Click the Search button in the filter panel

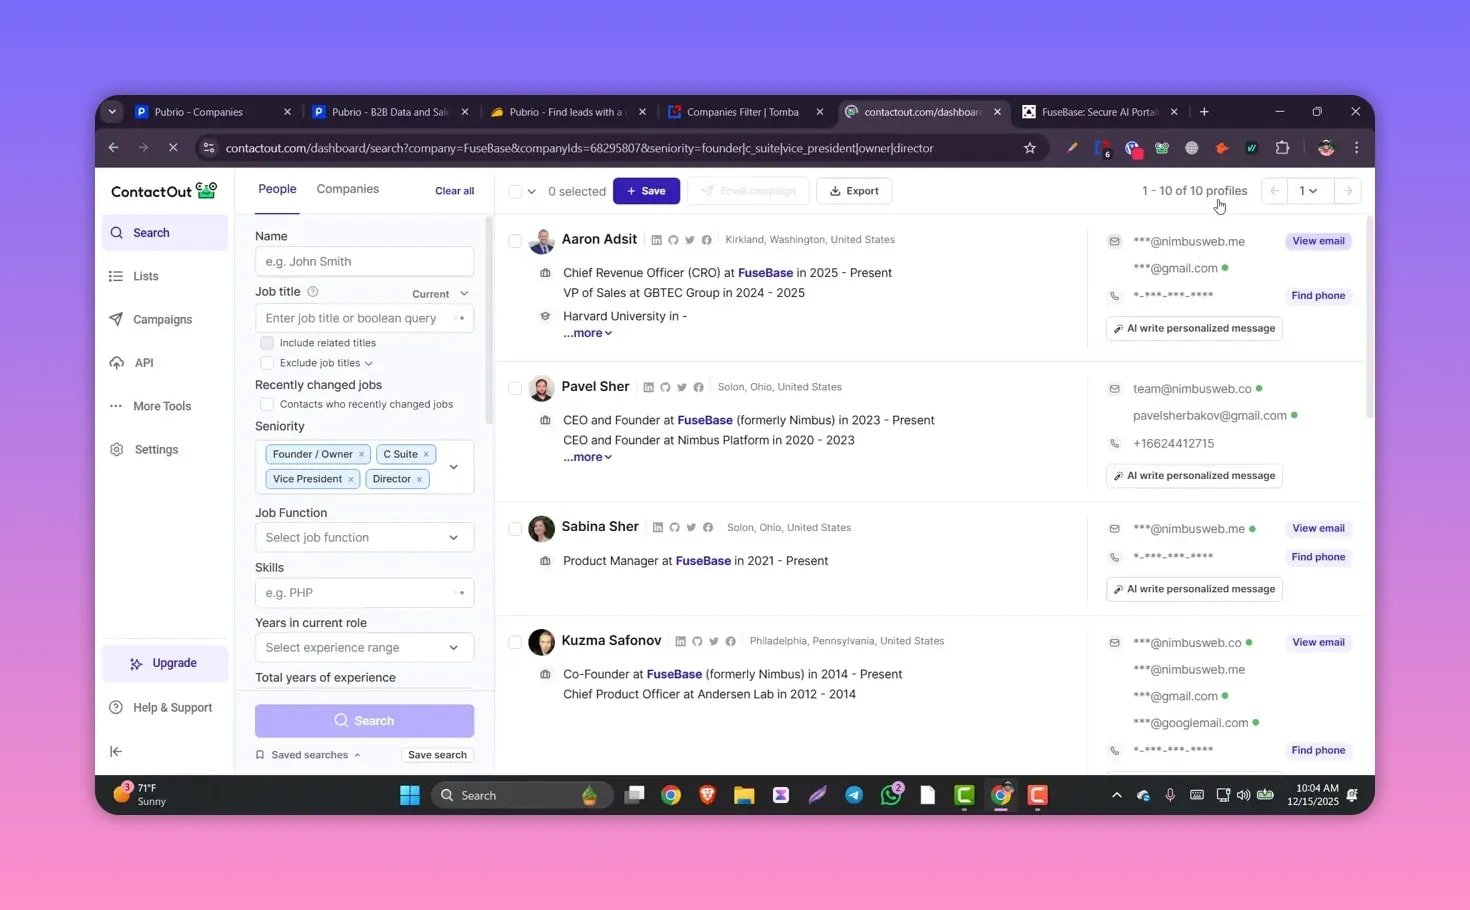point(364,720)
